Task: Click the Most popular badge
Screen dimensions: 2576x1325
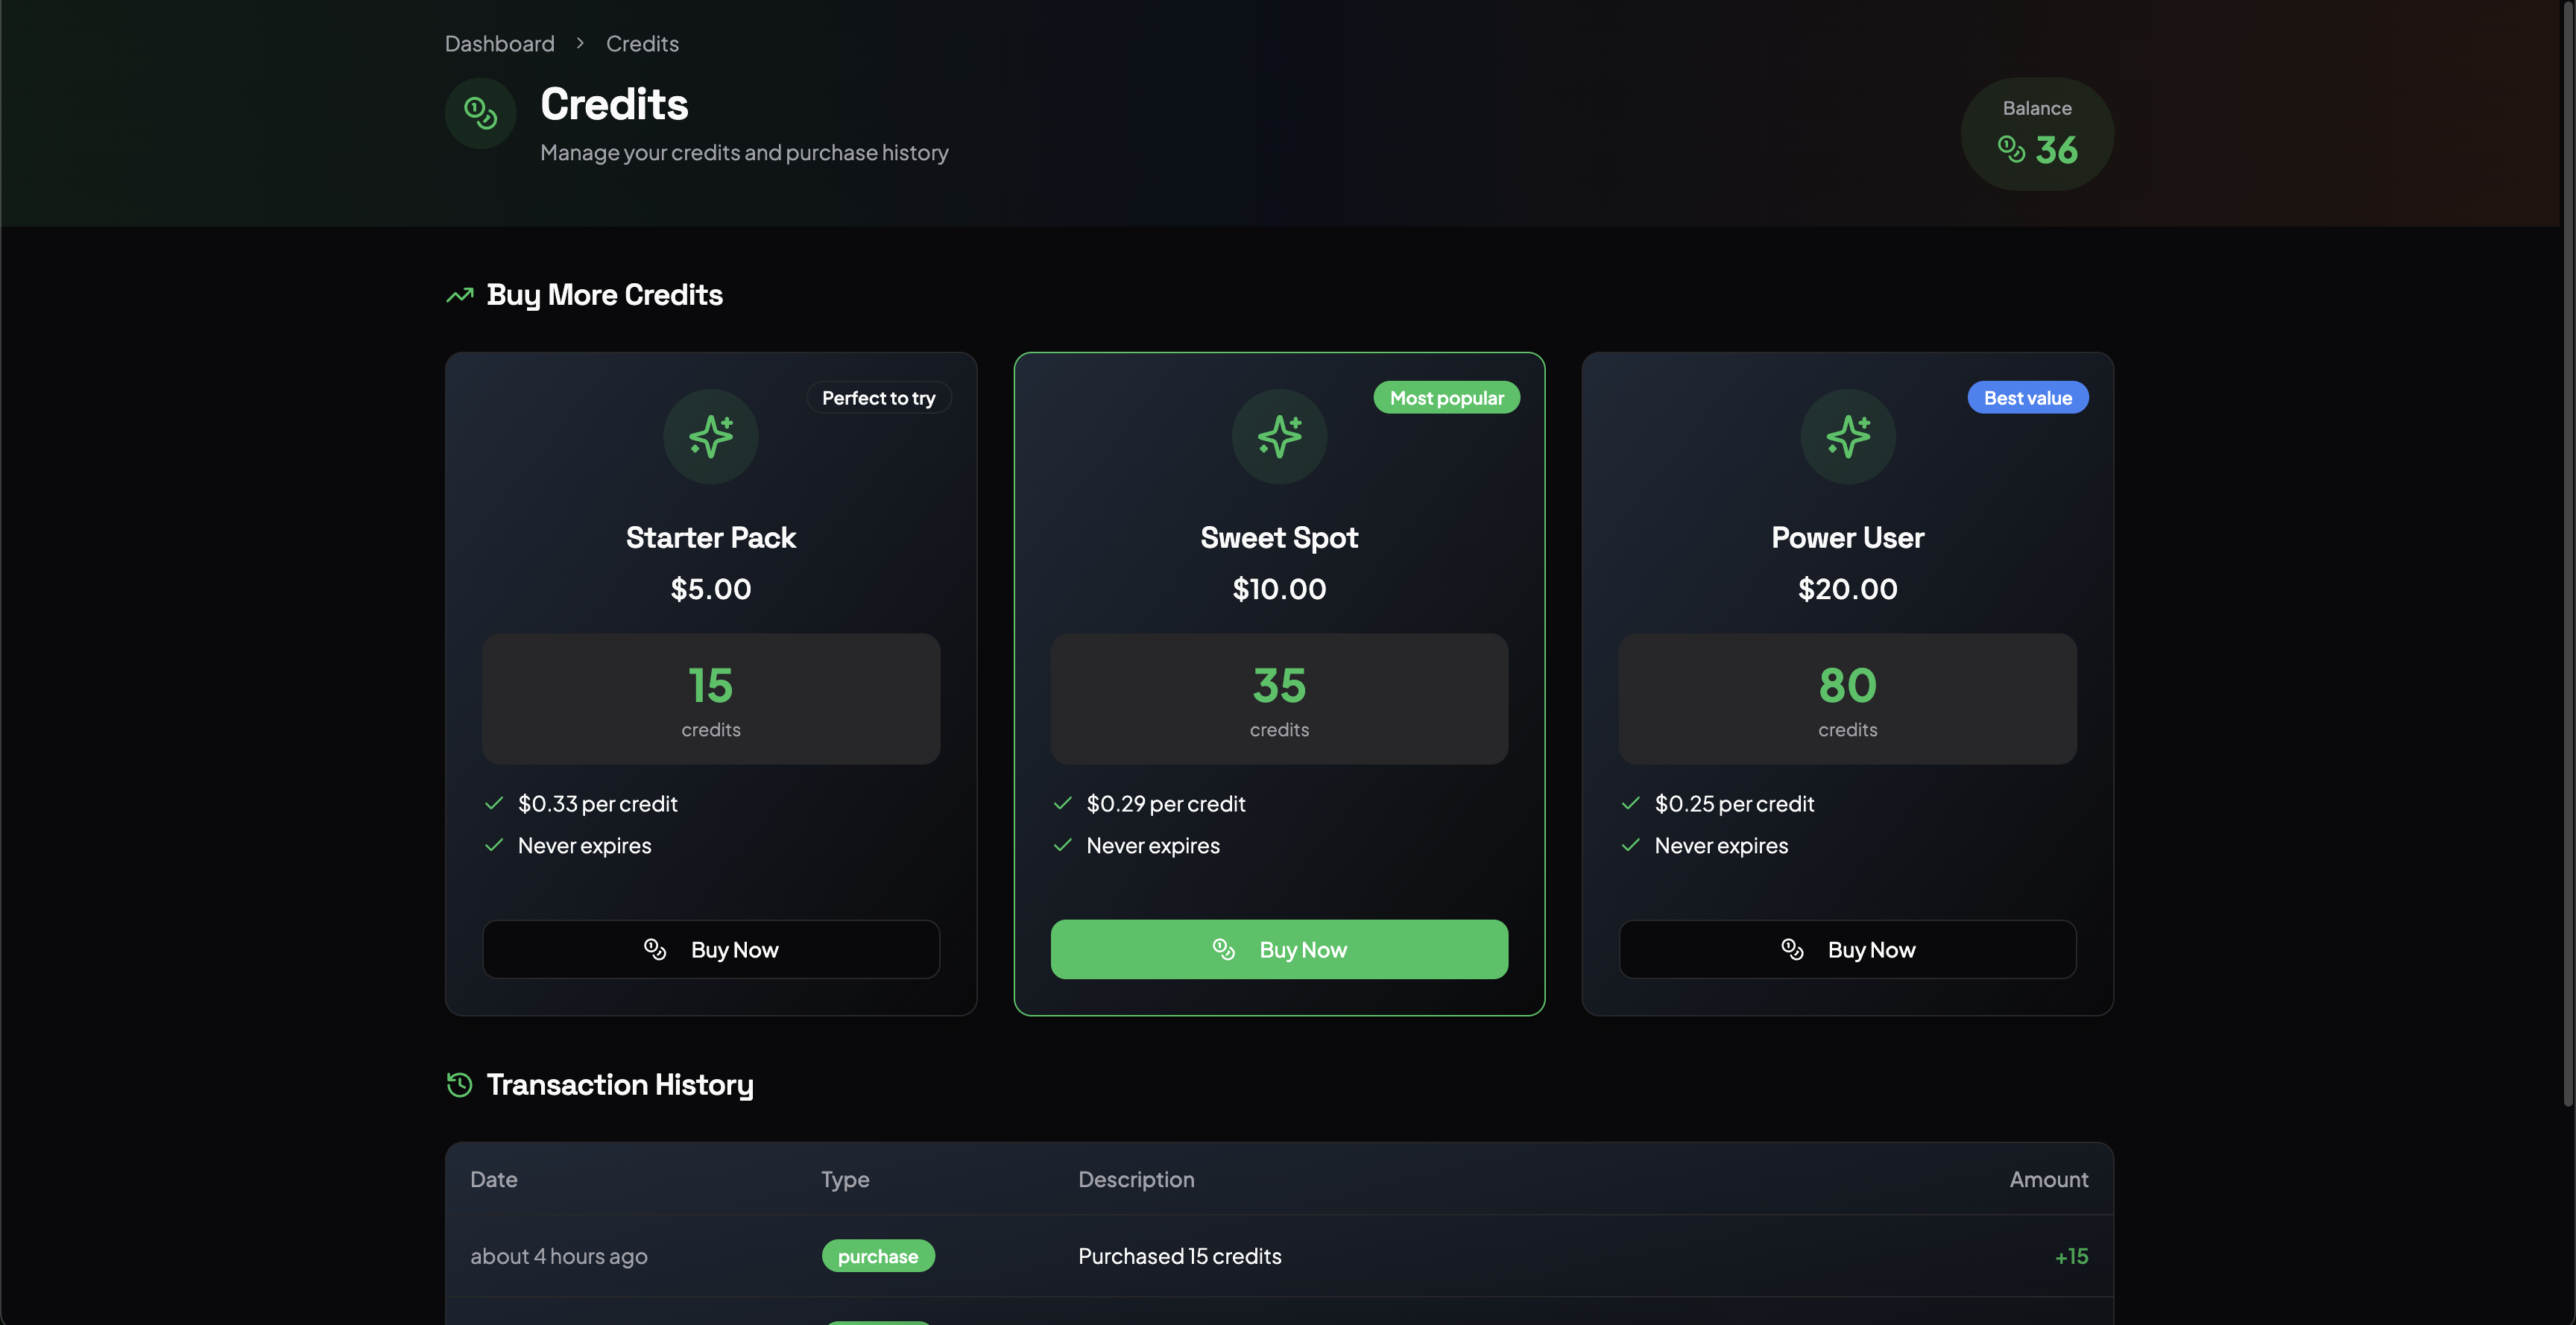Action: pyautogui.click(x=1446, y=398)
